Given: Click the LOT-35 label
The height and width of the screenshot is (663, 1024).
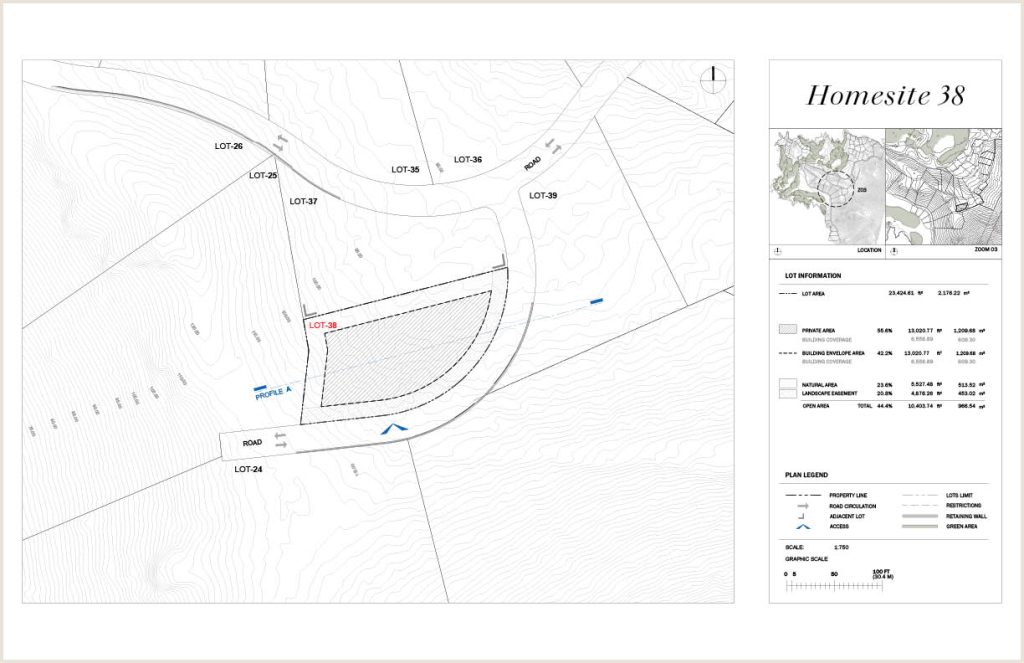Looking at the screenshot, I should (x=405, y=169).
